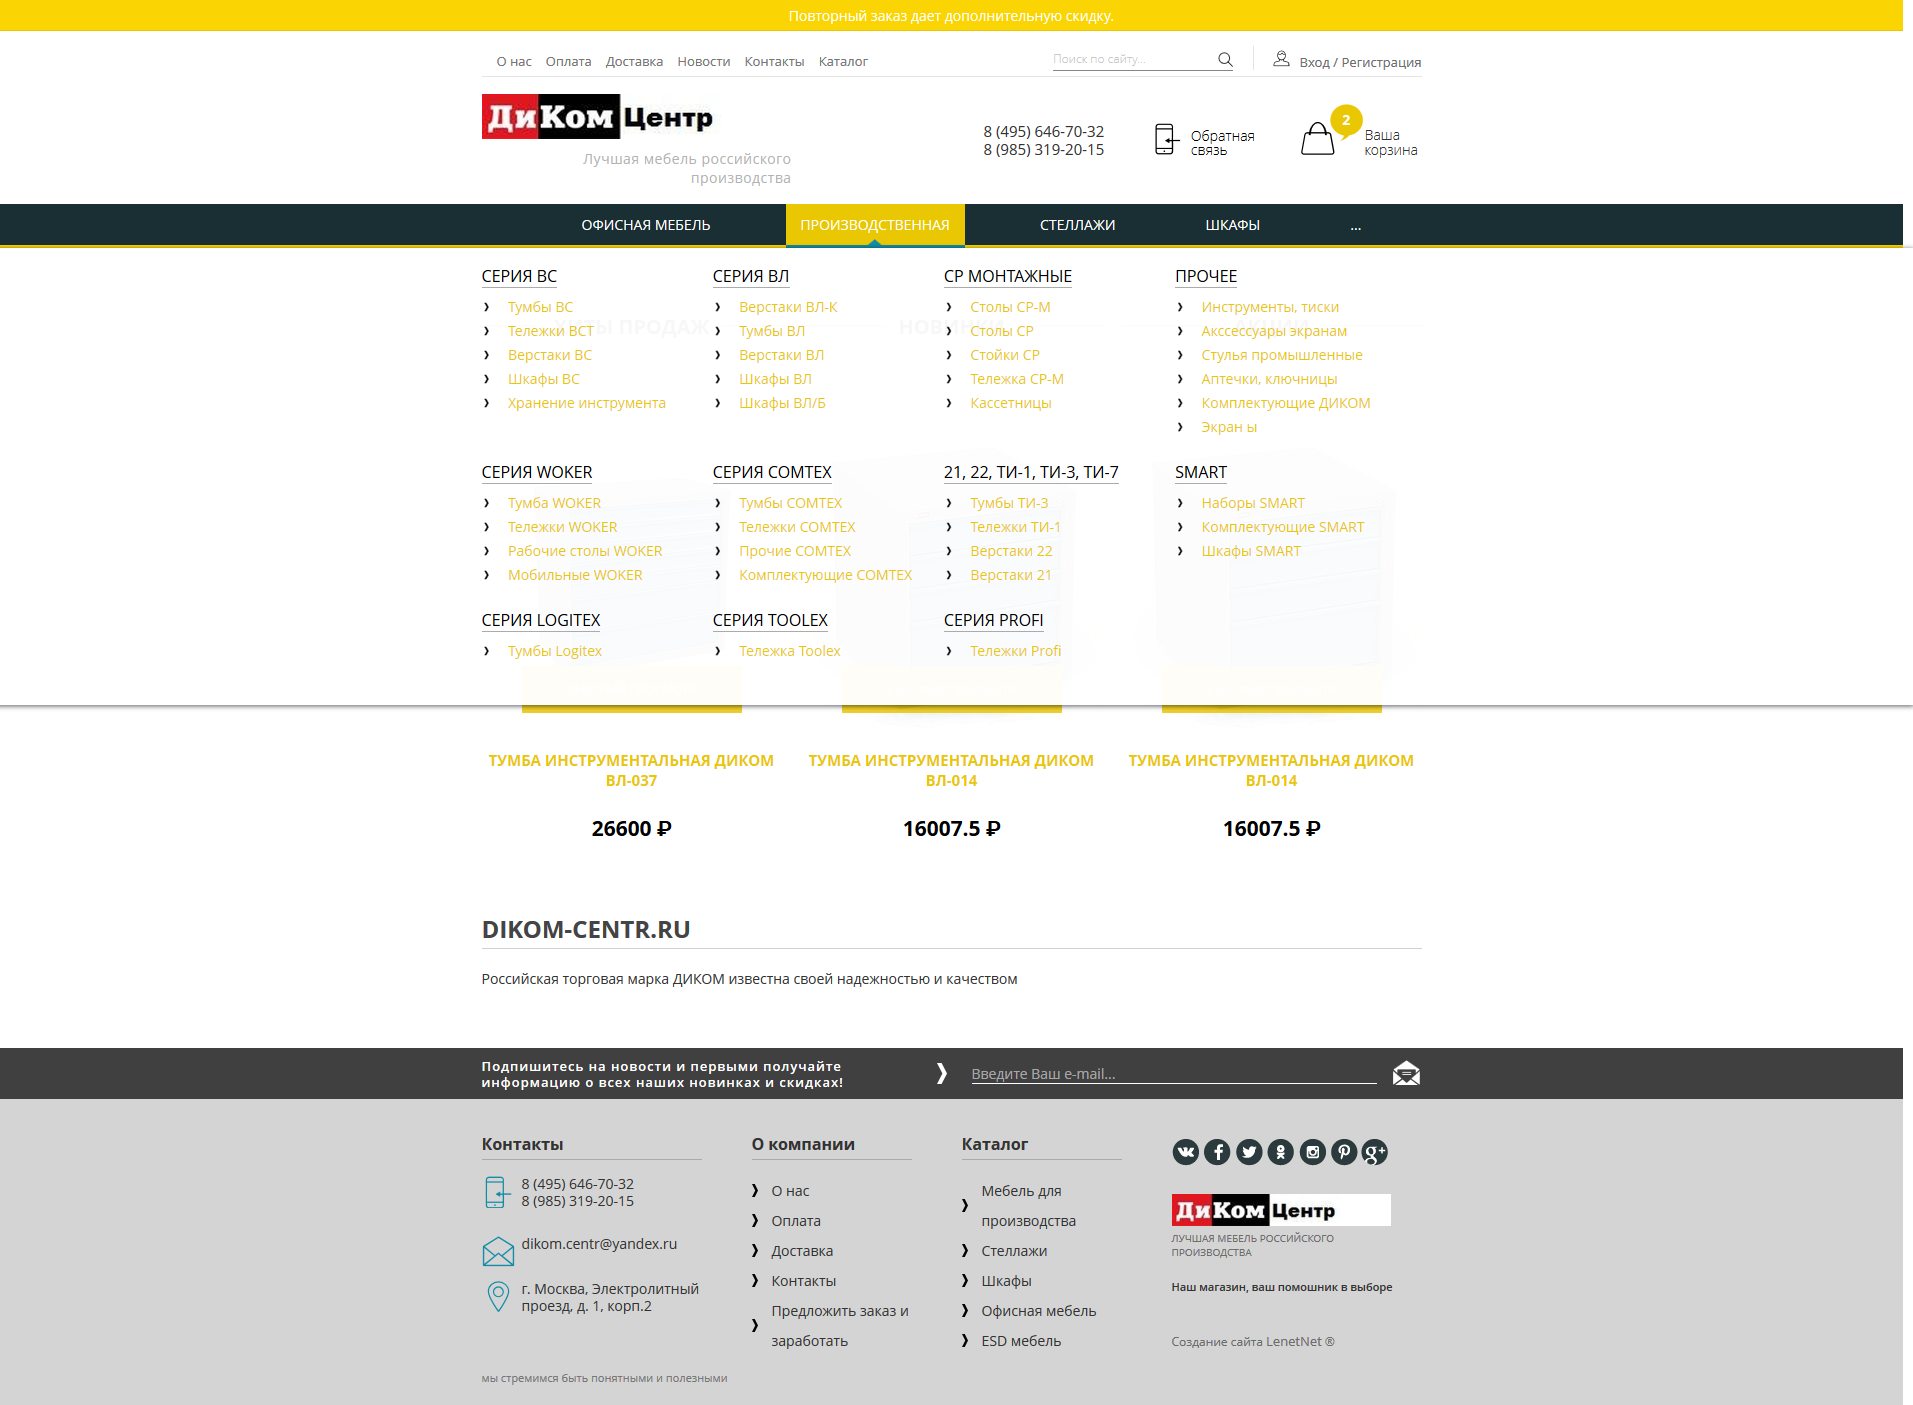Open the Instagram social icon
1913x1405 pixels.
[x=1313, y=1152]
